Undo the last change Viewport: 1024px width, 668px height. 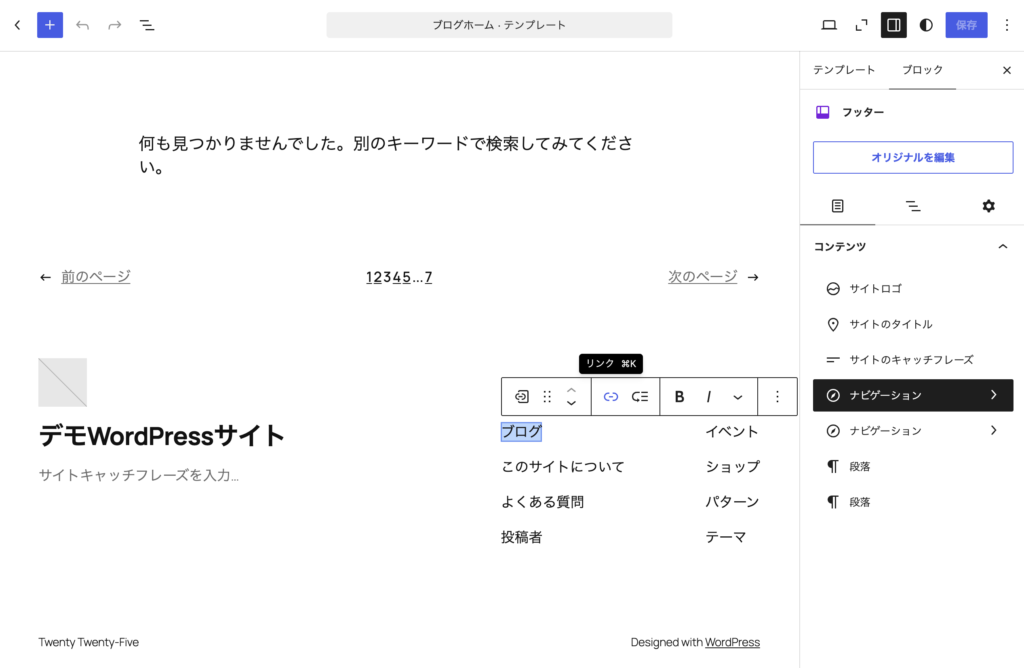82,25
